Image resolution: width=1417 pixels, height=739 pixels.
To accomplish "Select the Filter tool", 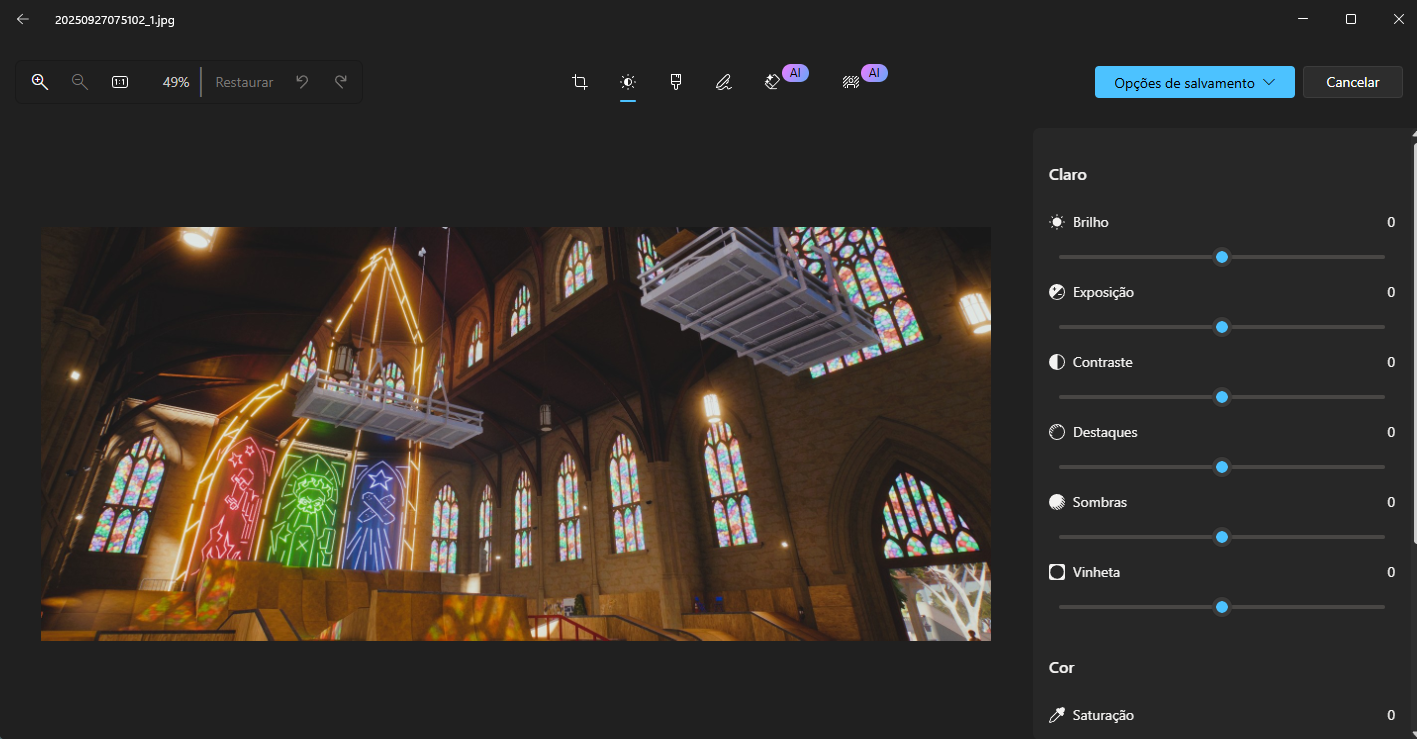I will pos(676,82).
